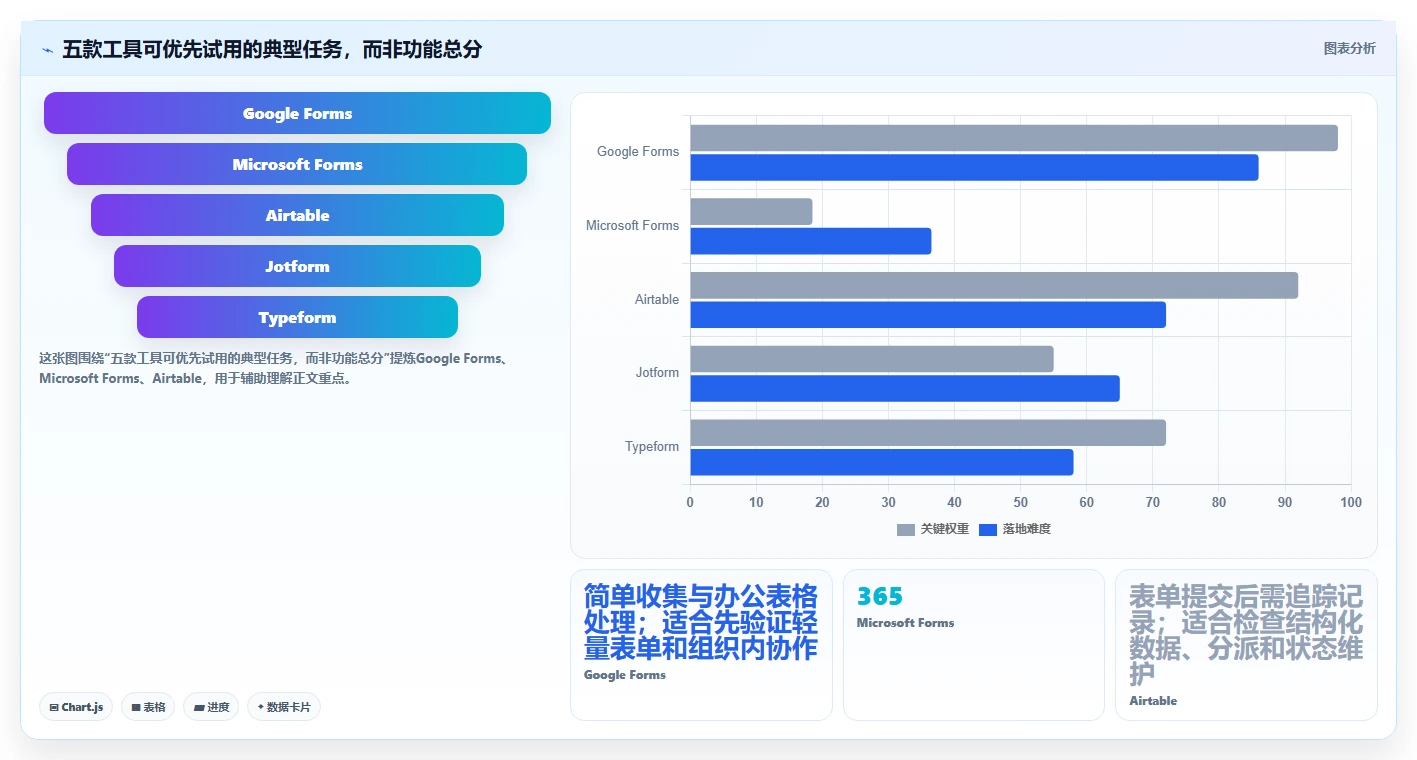This screenshot has height=760, width=1417.
Task: Open the 简单收集与办公表格处理 data card
Action: coord(701,644)
